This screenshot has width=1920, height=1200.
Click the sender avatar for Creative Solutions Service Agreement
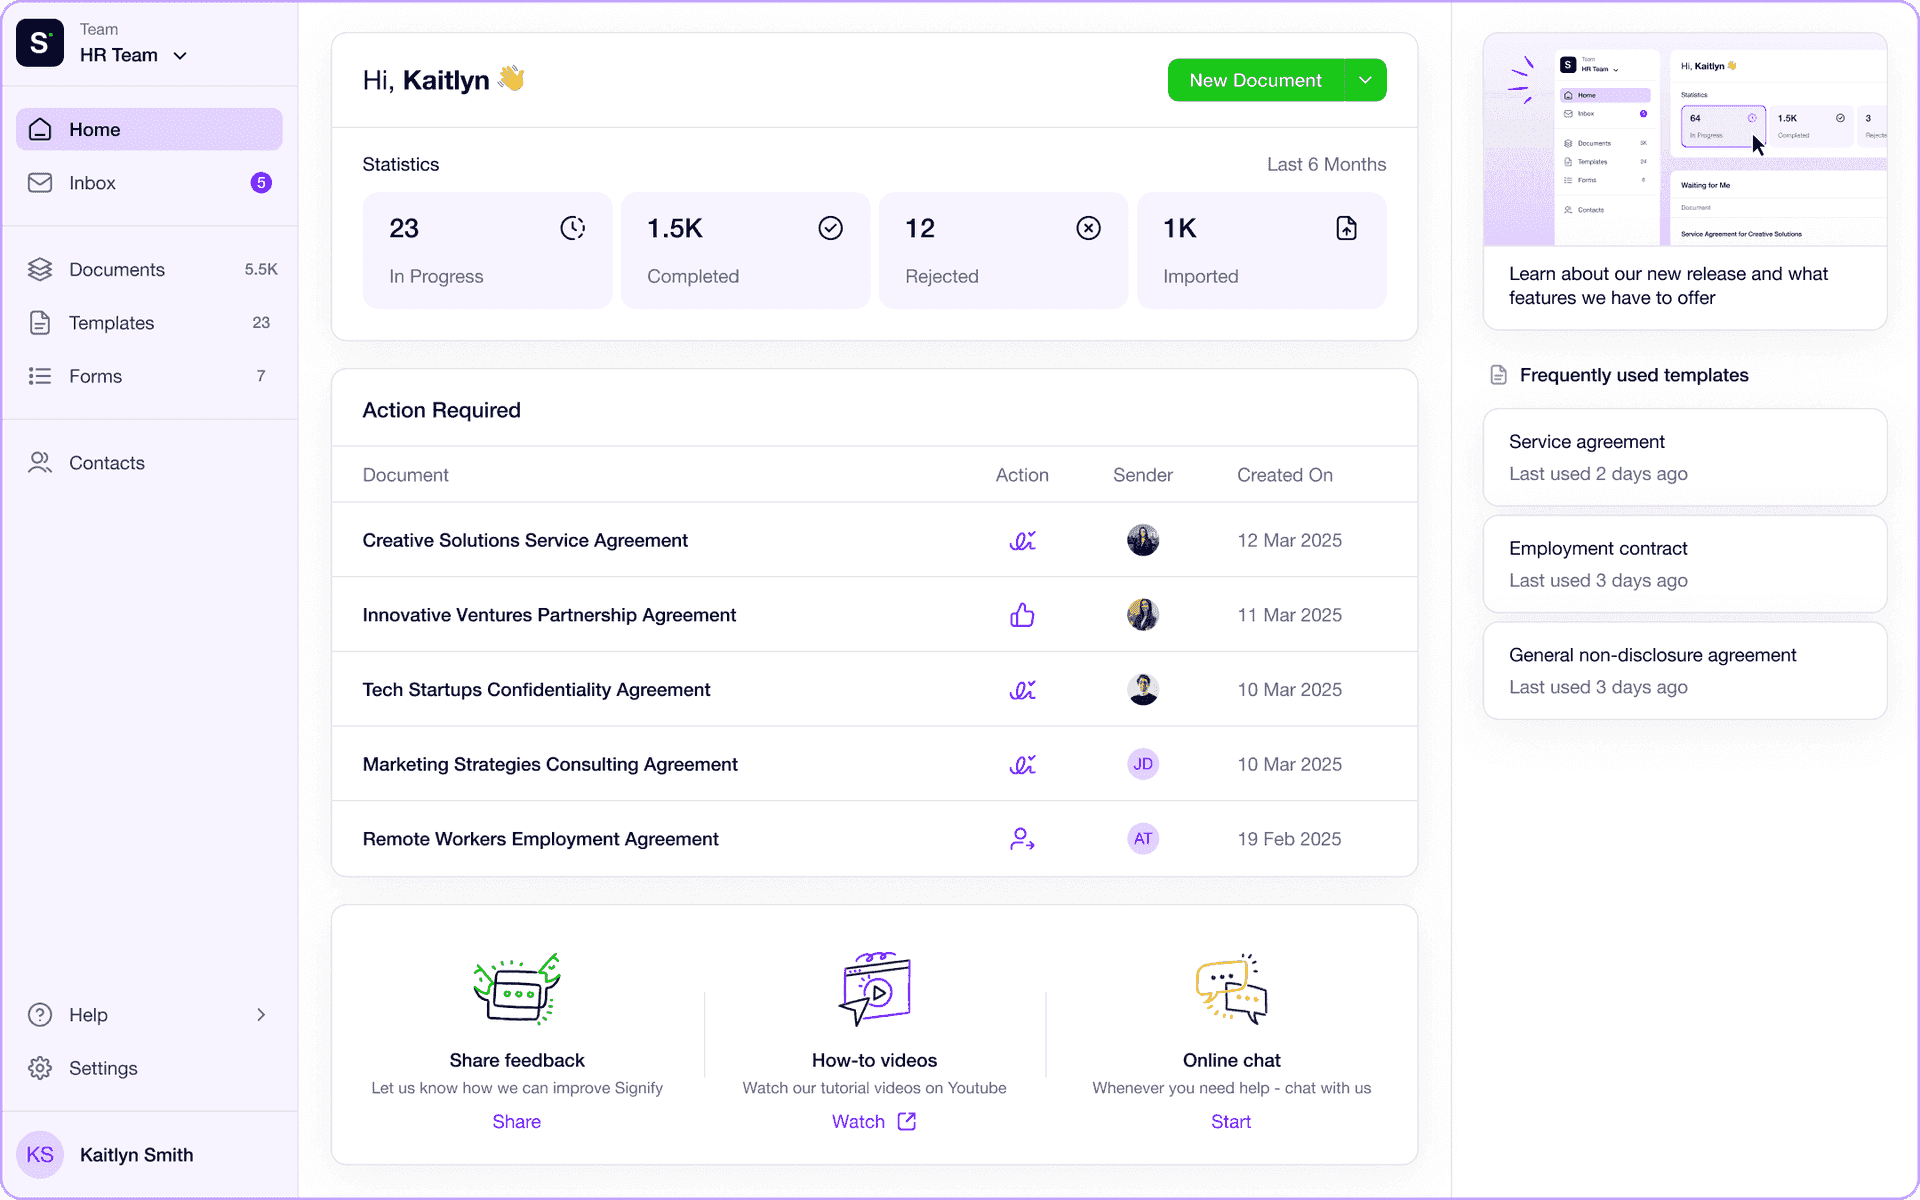[1143, 540]
